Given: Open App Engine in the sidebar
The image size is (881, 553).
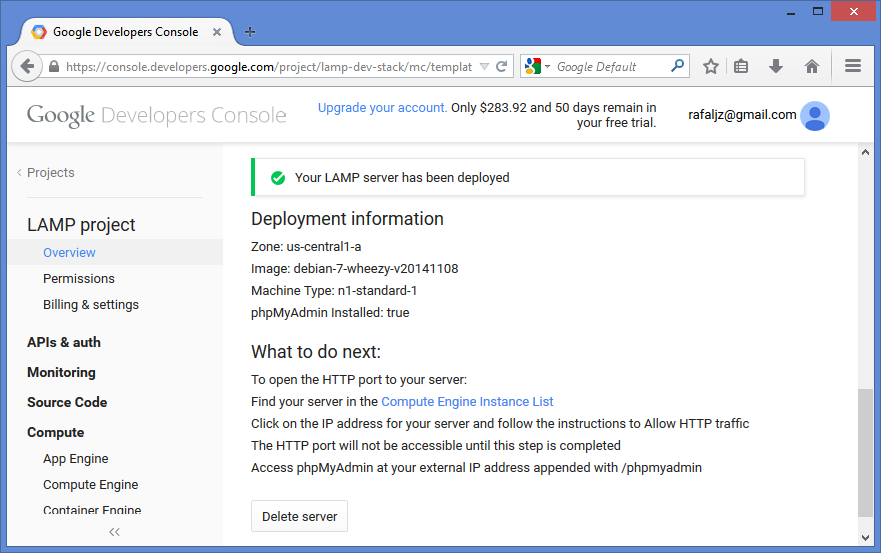Looking at the screenshot, I should 76,459.
